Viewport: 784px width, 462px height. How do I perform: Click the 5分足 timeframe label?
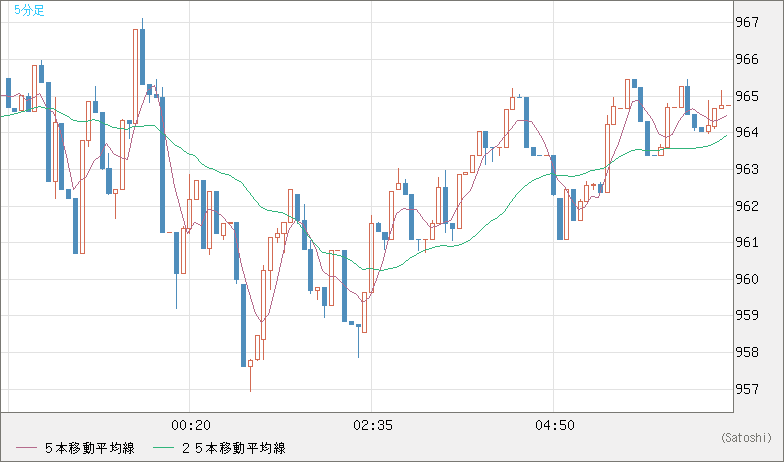tap(29, 10)
